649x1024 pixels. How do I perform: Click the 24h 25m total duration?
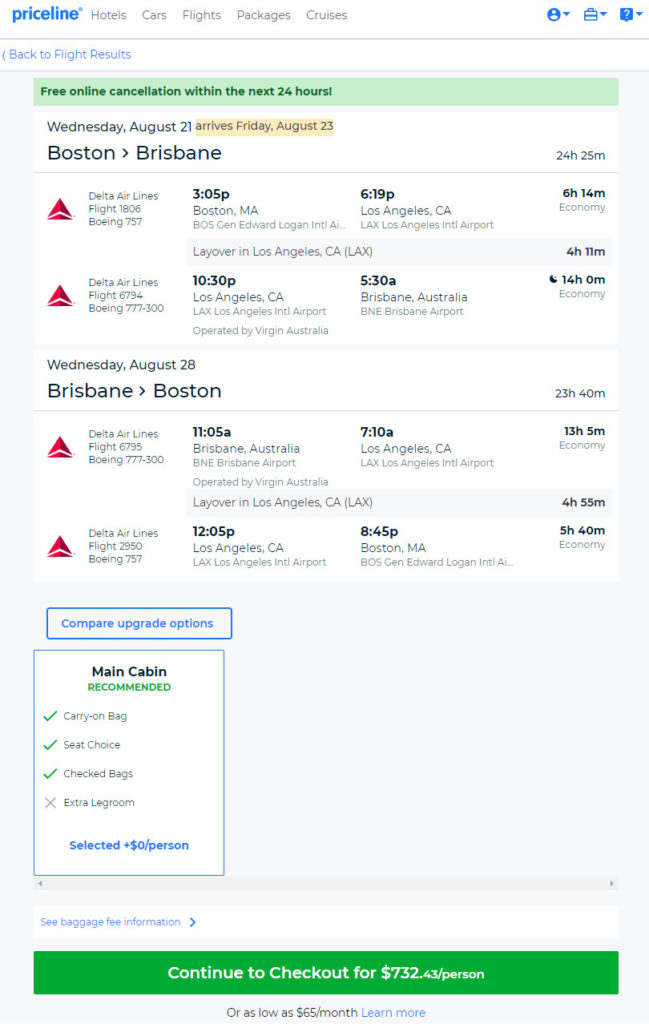tap(580, 155)
